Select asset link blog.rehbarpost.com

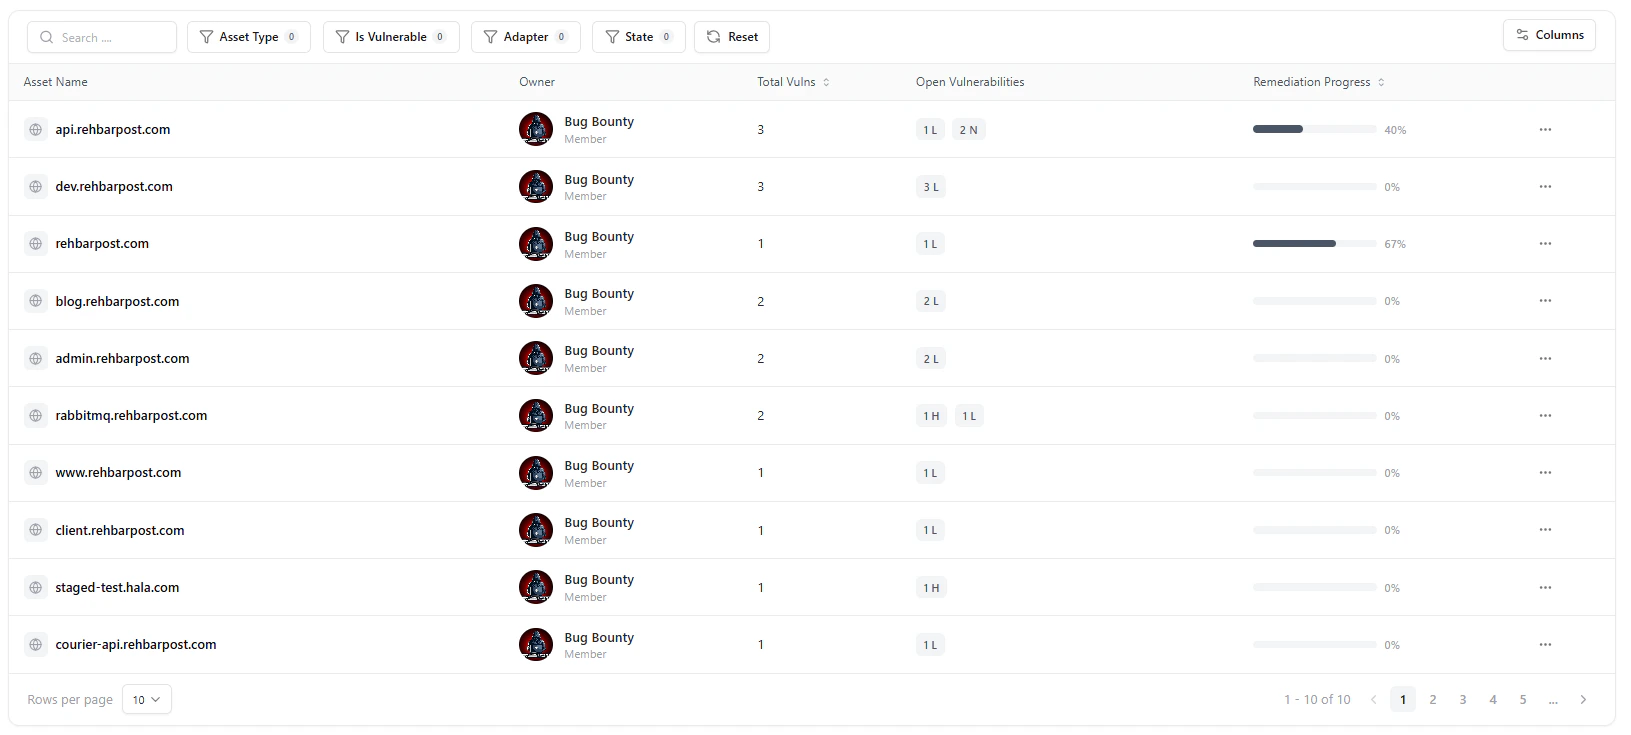click(x=117, y=300)
